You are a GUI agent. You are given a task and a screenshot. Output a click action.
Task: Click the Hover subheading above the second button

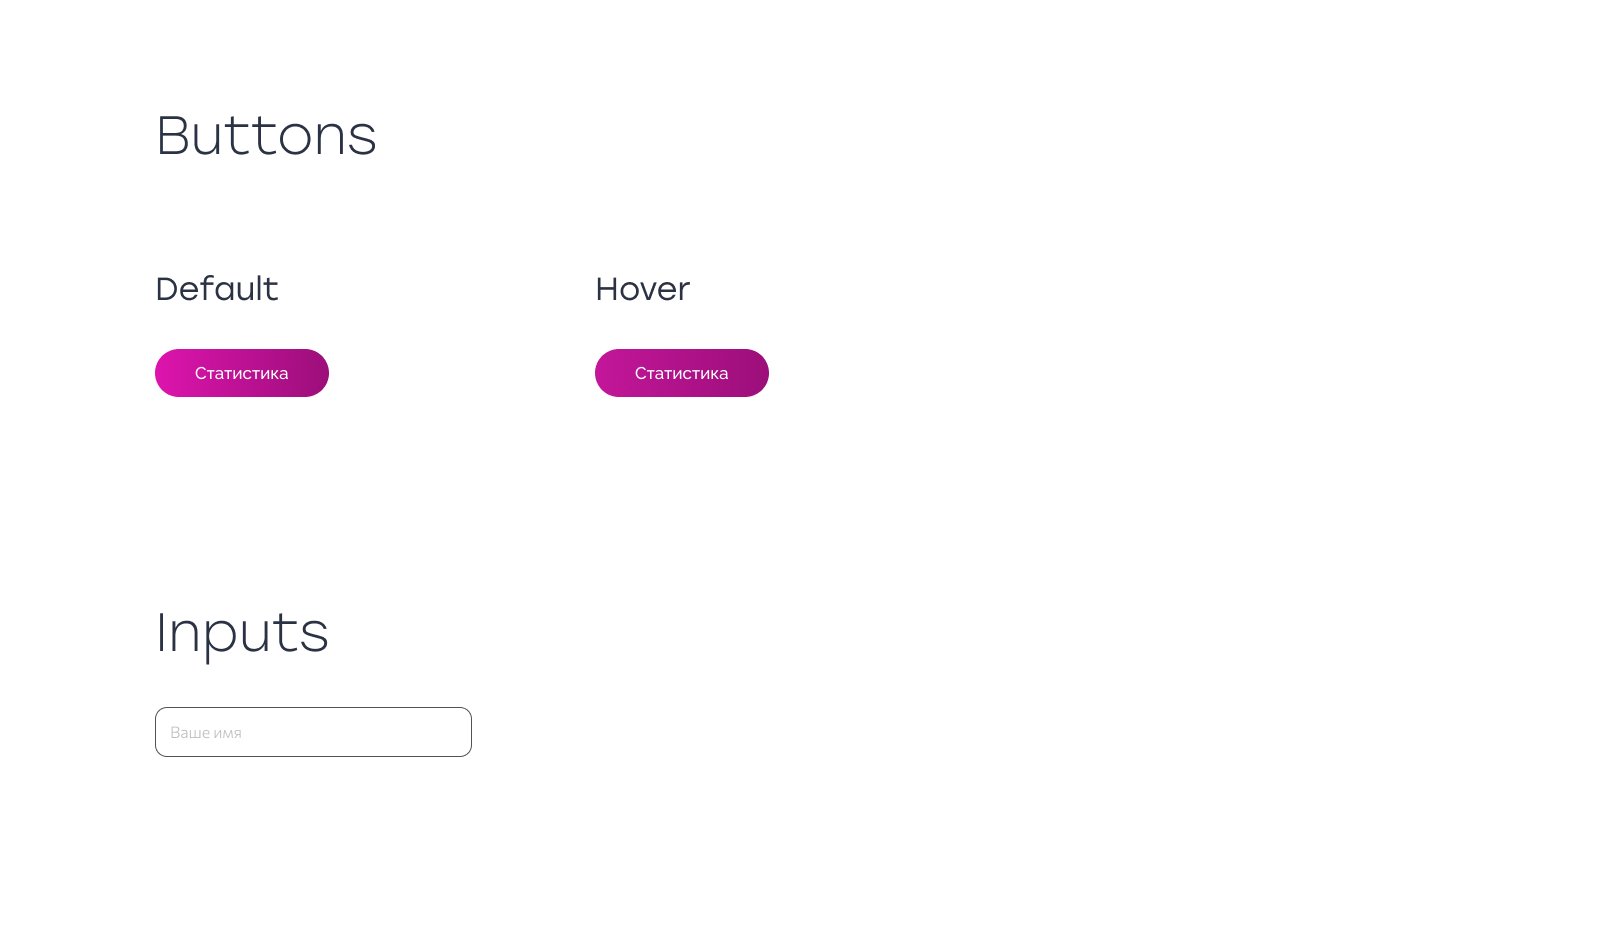pyautogui.click(x=642, y=289)
